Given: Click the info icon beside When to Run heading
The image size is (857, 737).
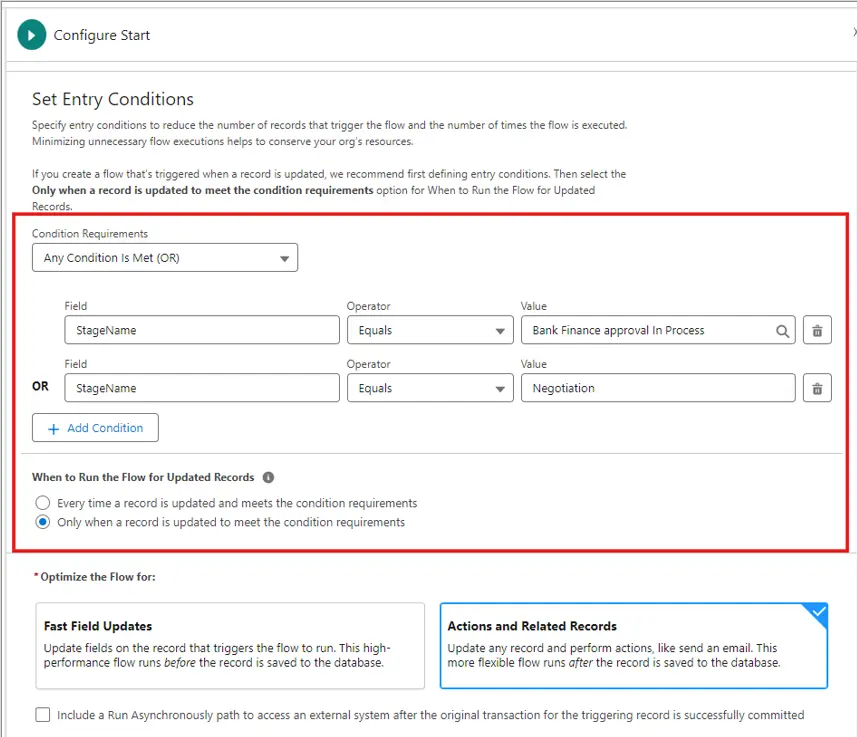Looking at the screenshot, I should [268, 478].
